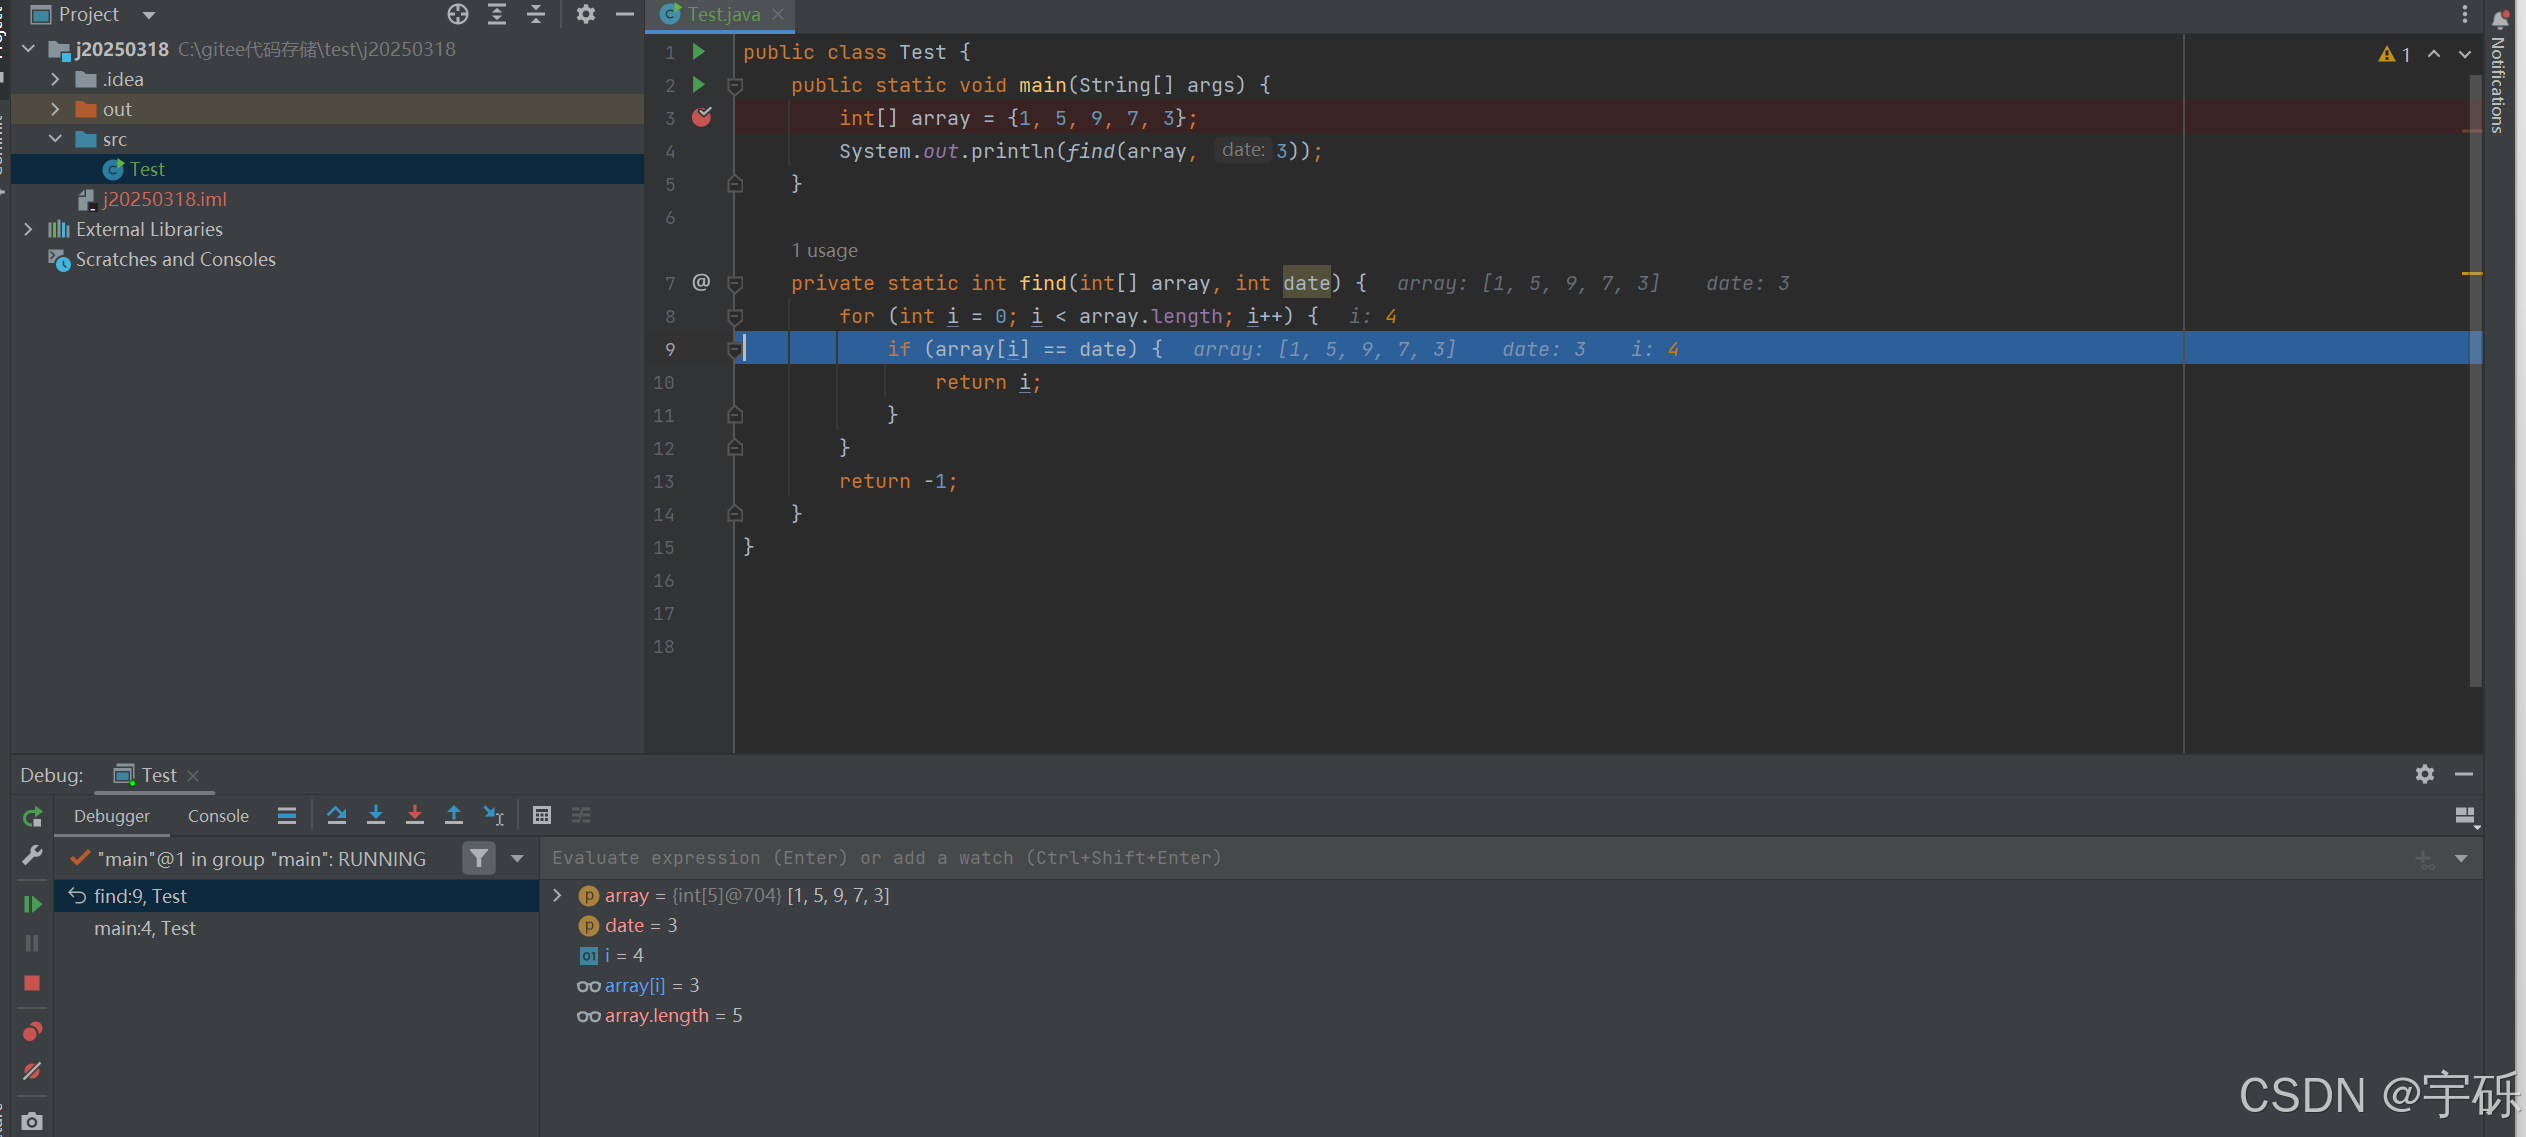Expand the out folder
Viewport: 2526px width, 1137px height.
55,109
